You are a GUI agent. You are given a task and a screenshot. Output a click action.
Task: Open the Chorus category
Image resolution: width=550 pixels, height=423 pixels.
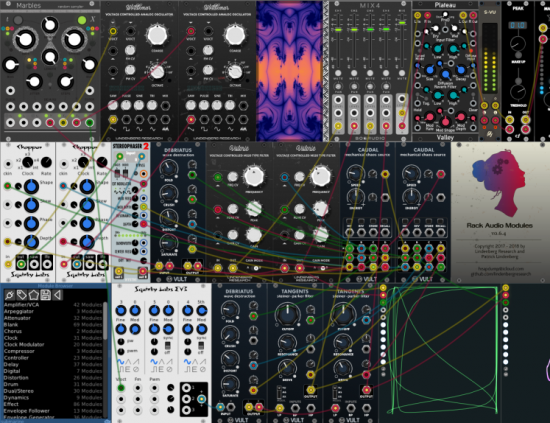point(53,331)
